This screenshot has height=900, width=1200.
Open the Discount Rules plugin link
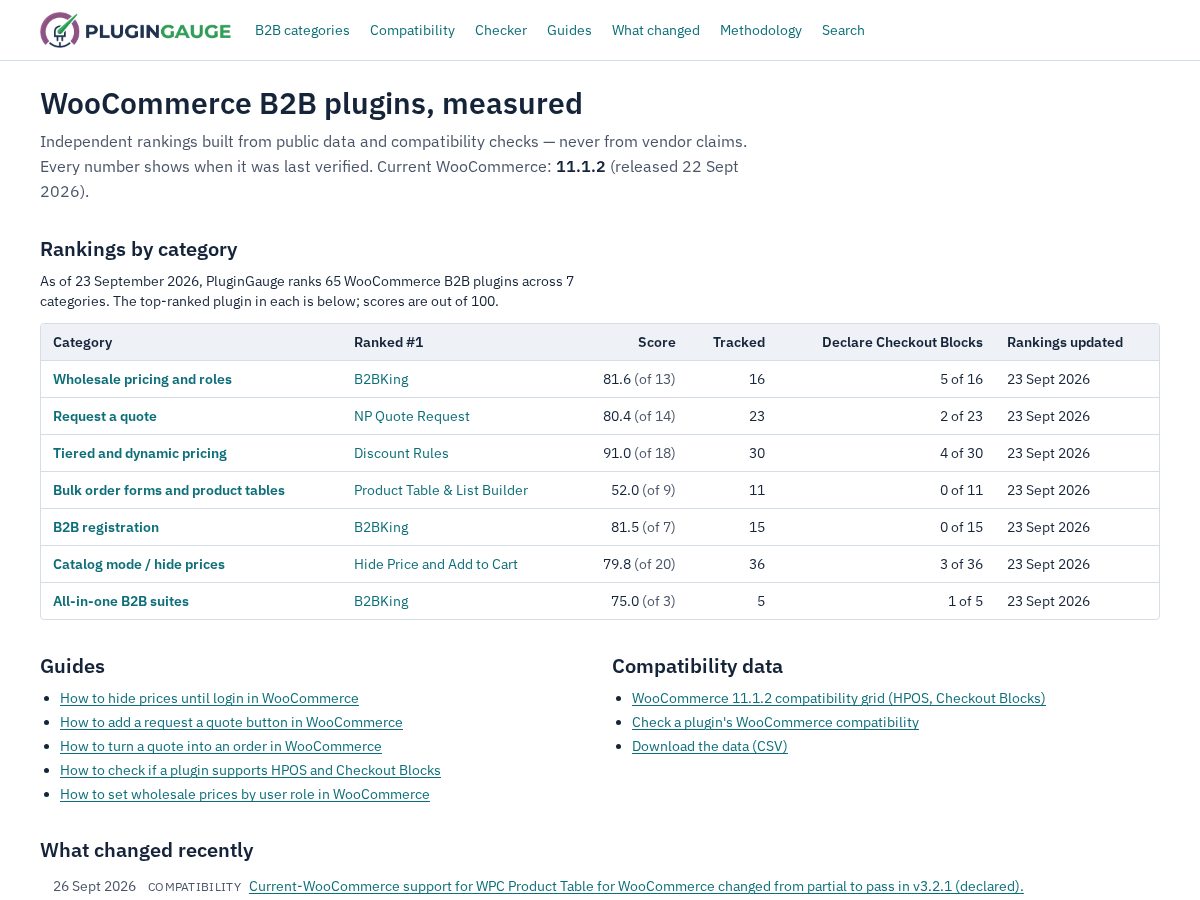pos(401,453)
